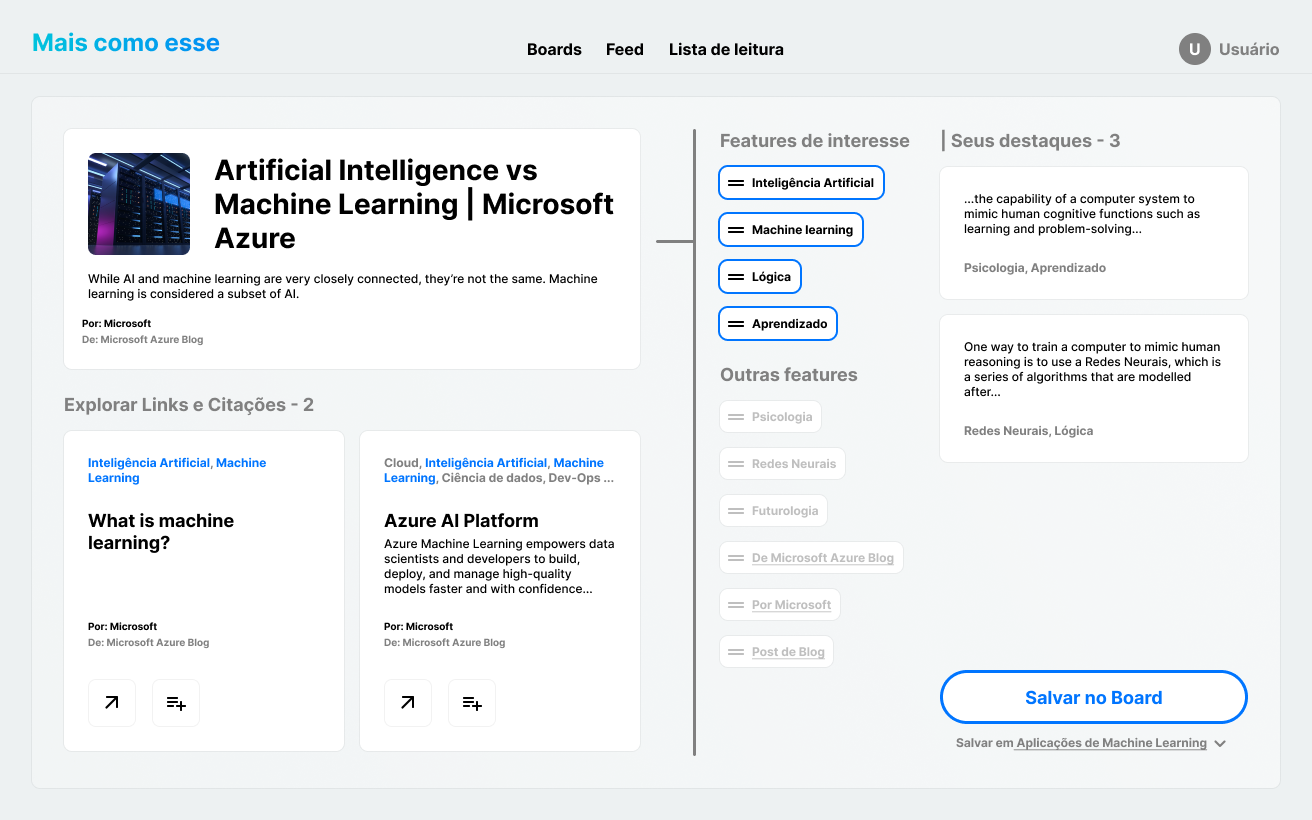Open link arrow on Azure AI Platform card
The height and width of the screenshot is (820, 1312).
[x=408, y=703]
